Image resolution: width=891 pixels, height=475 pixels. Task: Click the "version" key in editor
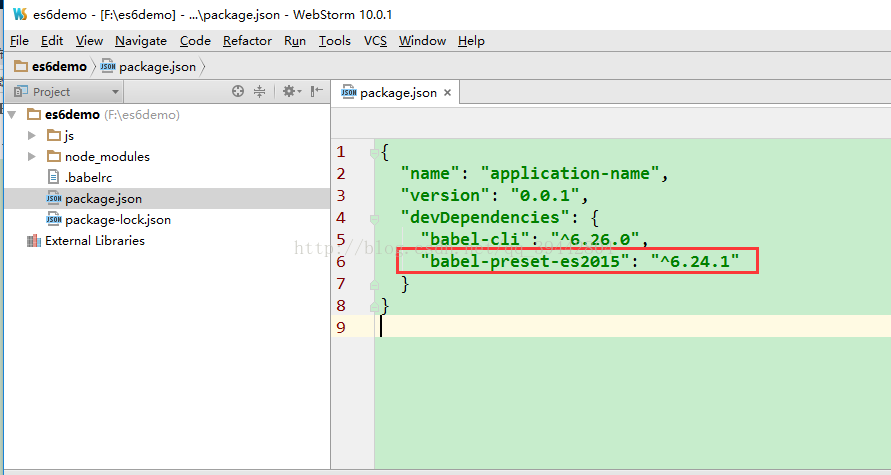pos(446,195)
